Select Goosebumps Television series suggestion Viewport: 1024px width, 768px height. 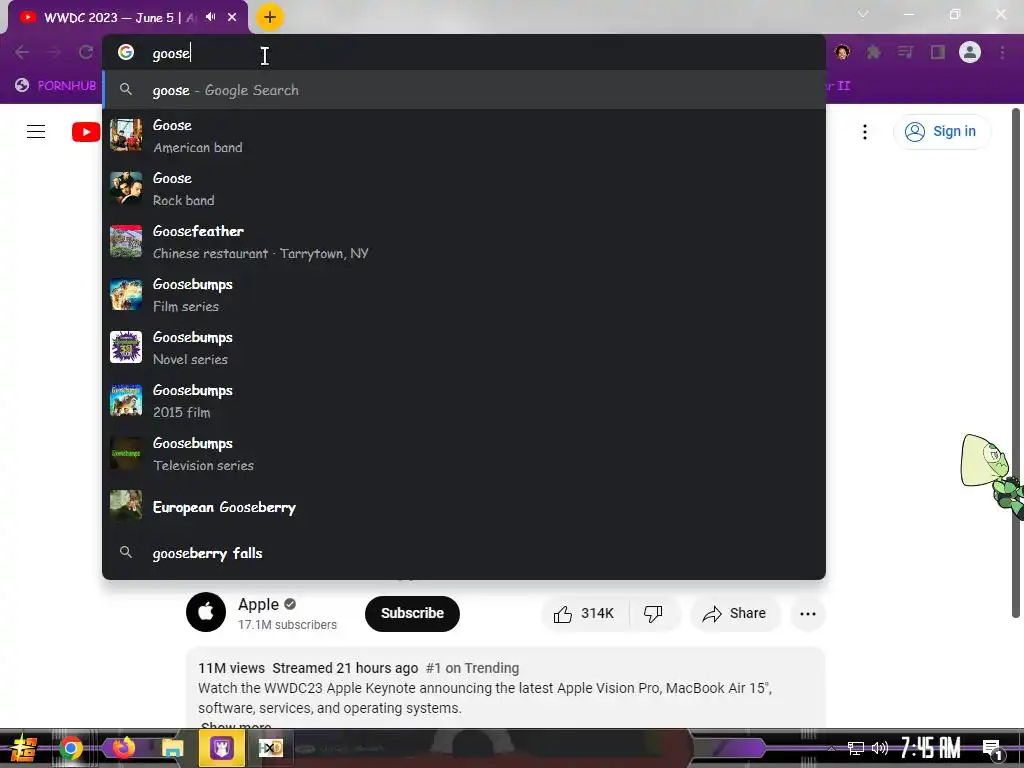tap(464, 453)
